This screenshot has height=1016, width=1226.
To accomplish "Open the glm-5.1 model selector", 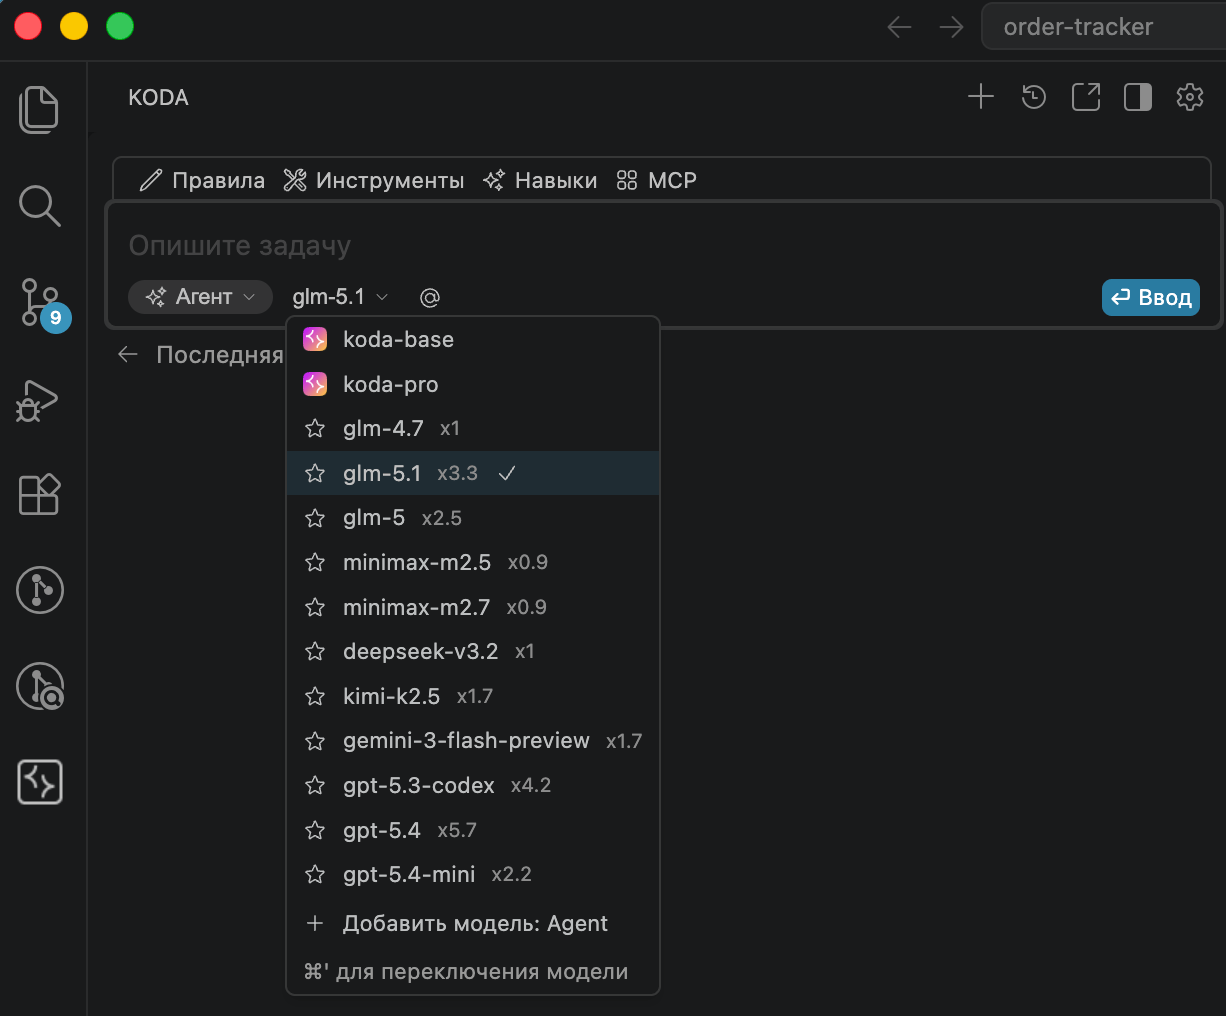I will click(340, 297).
